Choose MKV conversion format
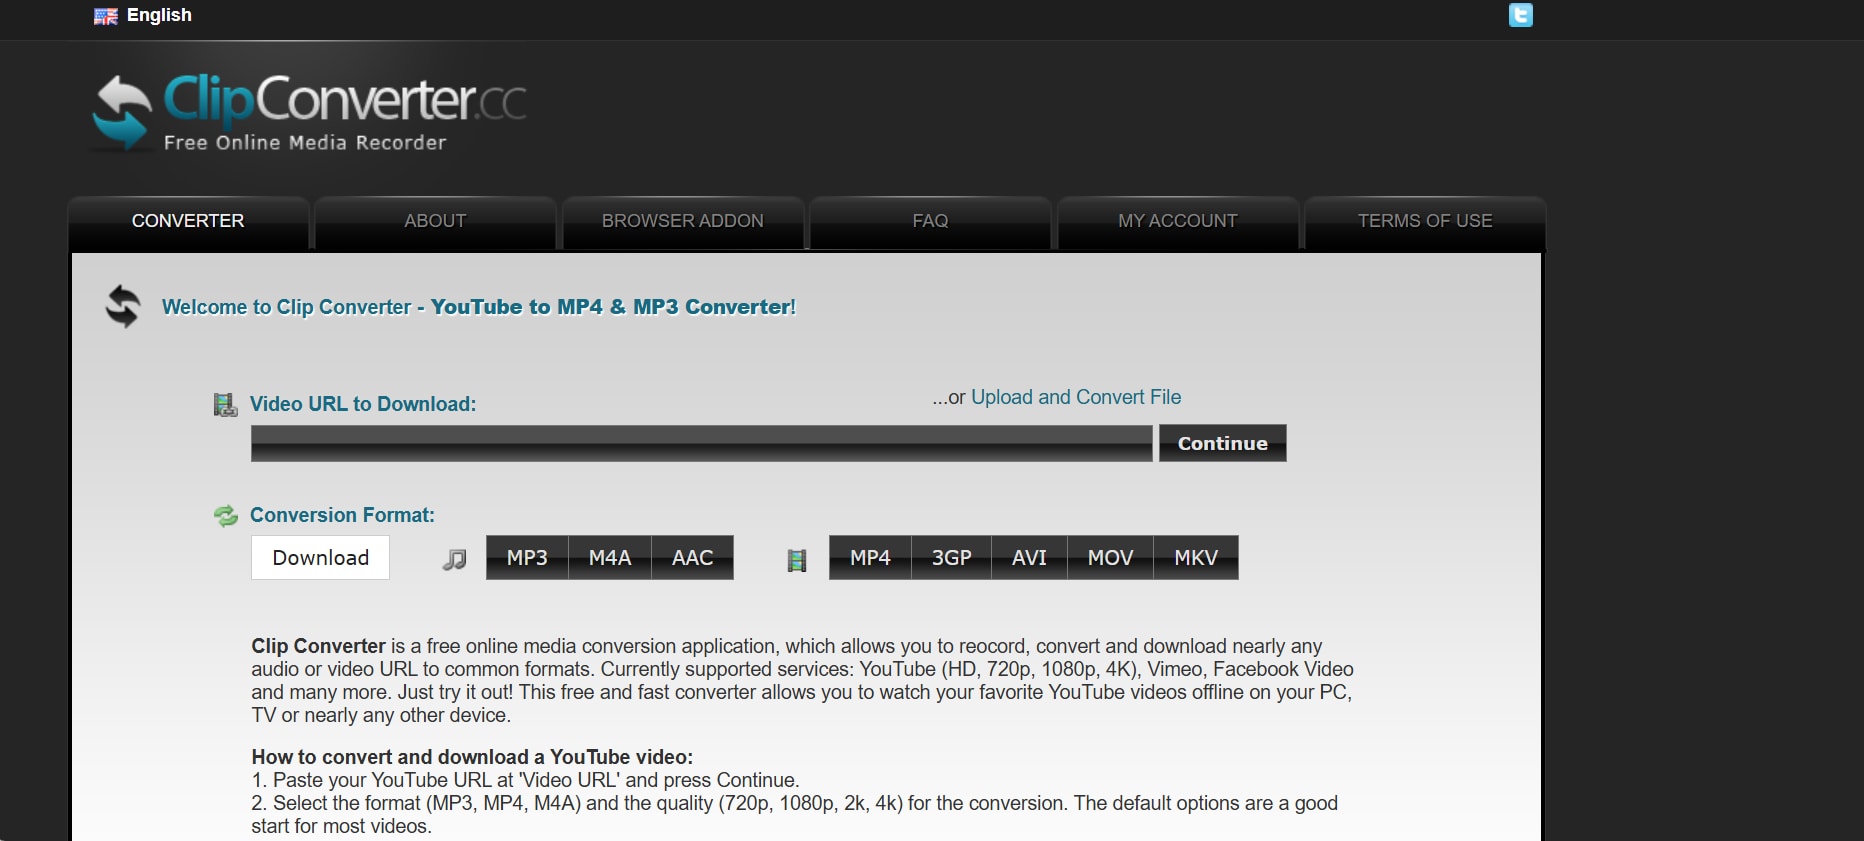This screenshot has height=841, width=1864. [x=1196, y=558]
